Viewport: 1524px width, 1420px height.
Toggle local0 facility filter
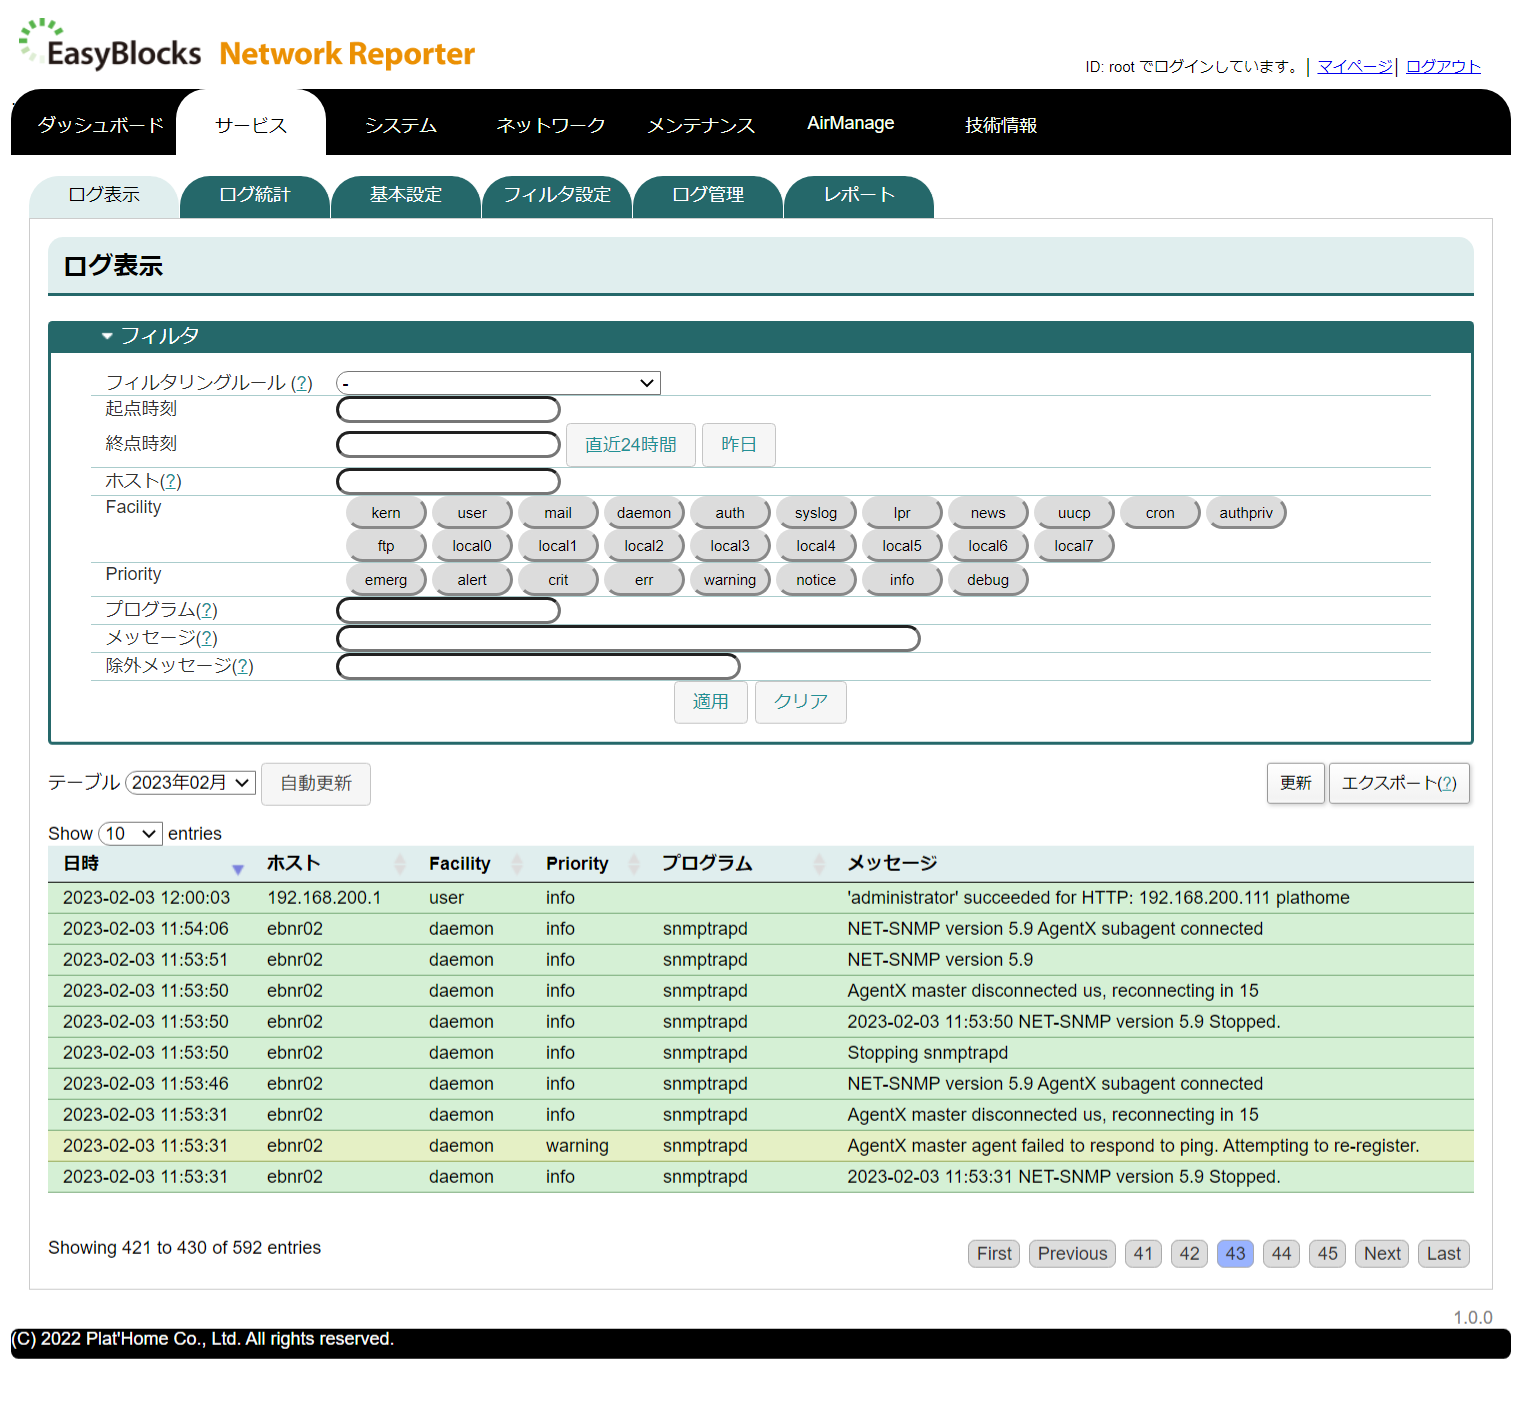click(x=472, y=546)
